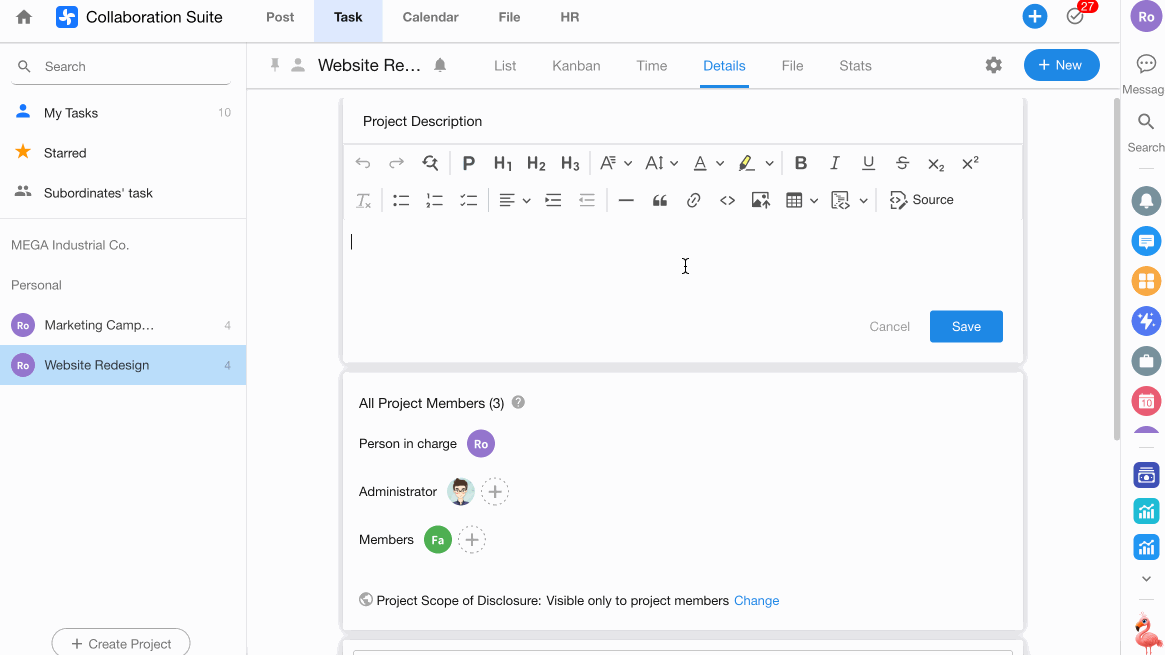Toggle italic text formatting

(x=834, y=163)
